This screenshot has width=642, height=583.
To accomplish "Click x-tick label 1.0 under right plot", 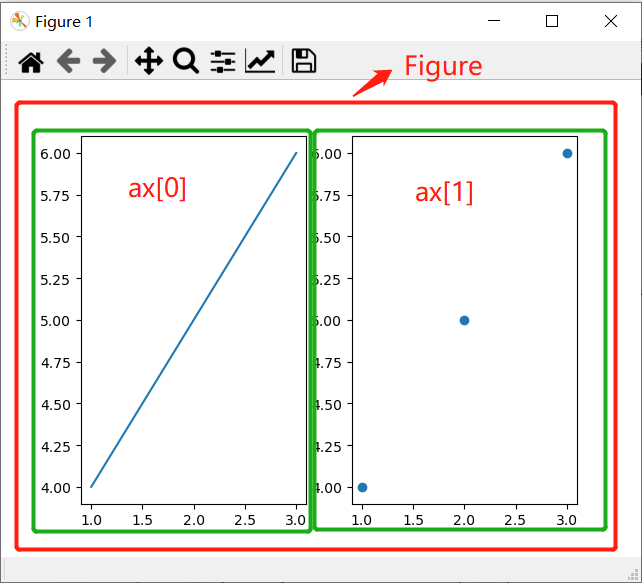I will (362, 520).
